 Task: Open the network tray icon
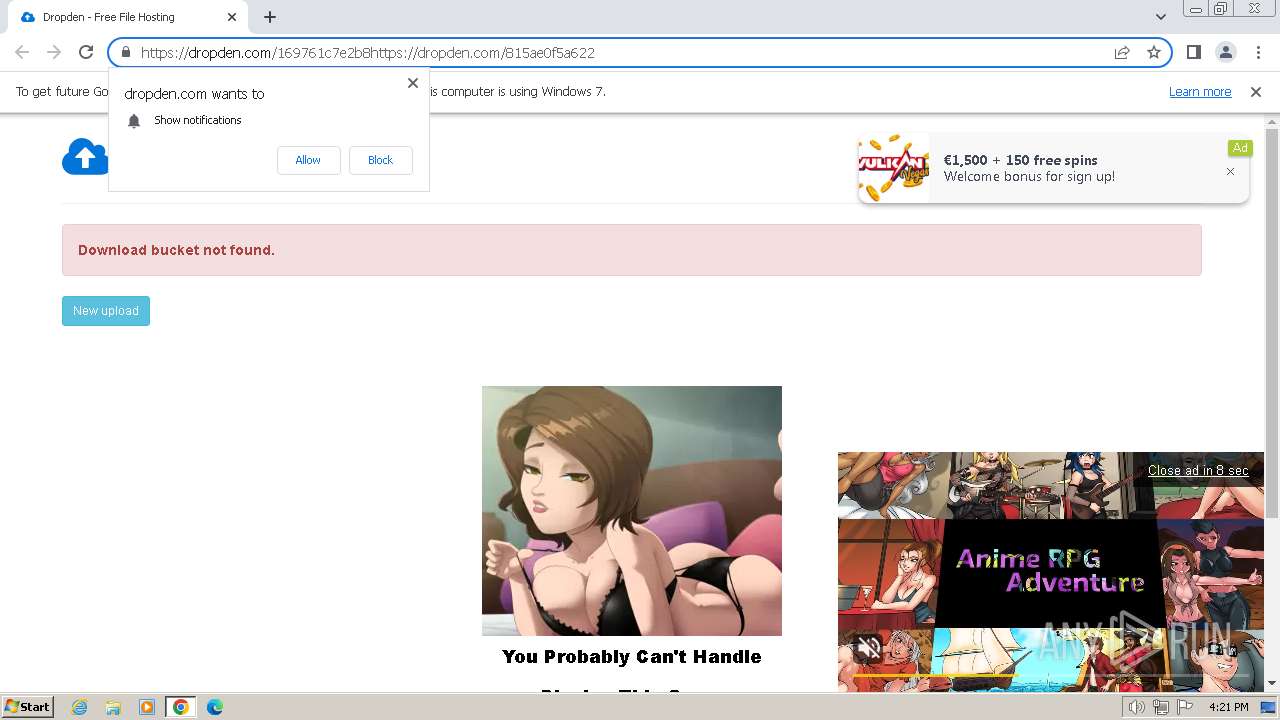[1161, 707]
